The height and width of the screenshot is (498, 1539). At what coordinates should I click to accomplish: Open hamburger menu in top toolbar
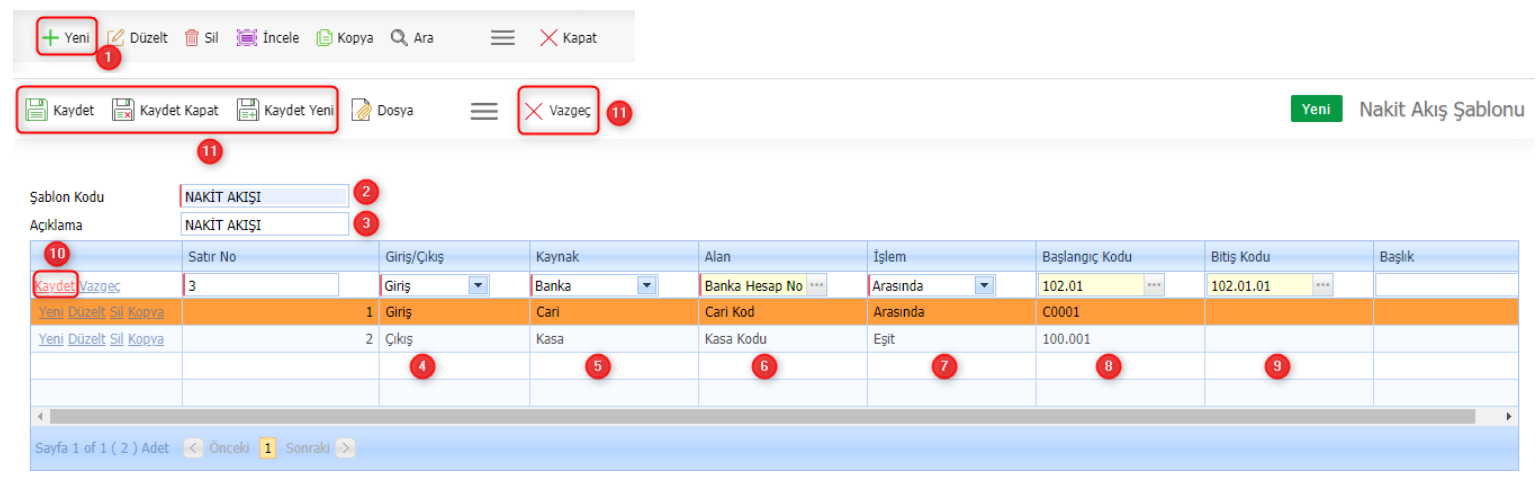coord(503,38)
